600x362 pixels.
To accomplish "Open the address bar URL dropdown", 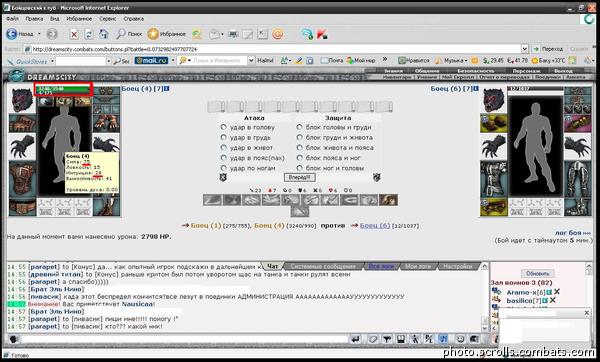I will pyautogui.click(x=524, y=49).
